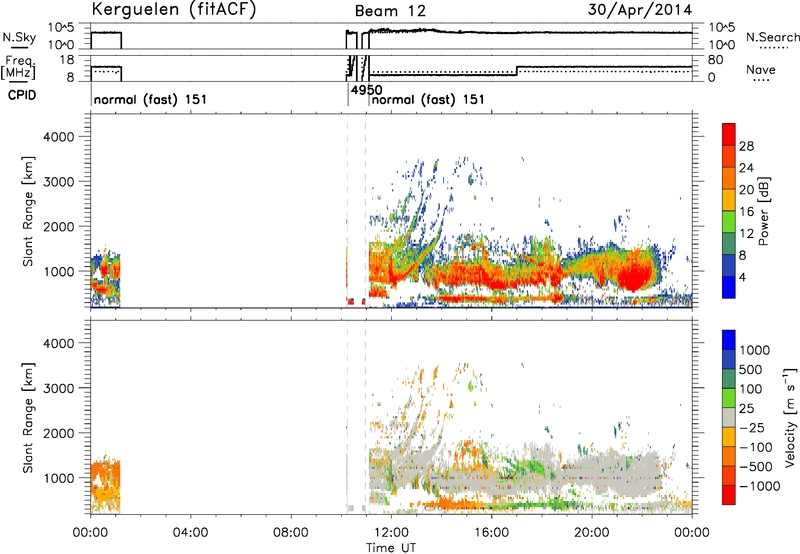Click the '3000' tick of the velocity panel
This screenshot has height=554, width=800.
point(58,388)
